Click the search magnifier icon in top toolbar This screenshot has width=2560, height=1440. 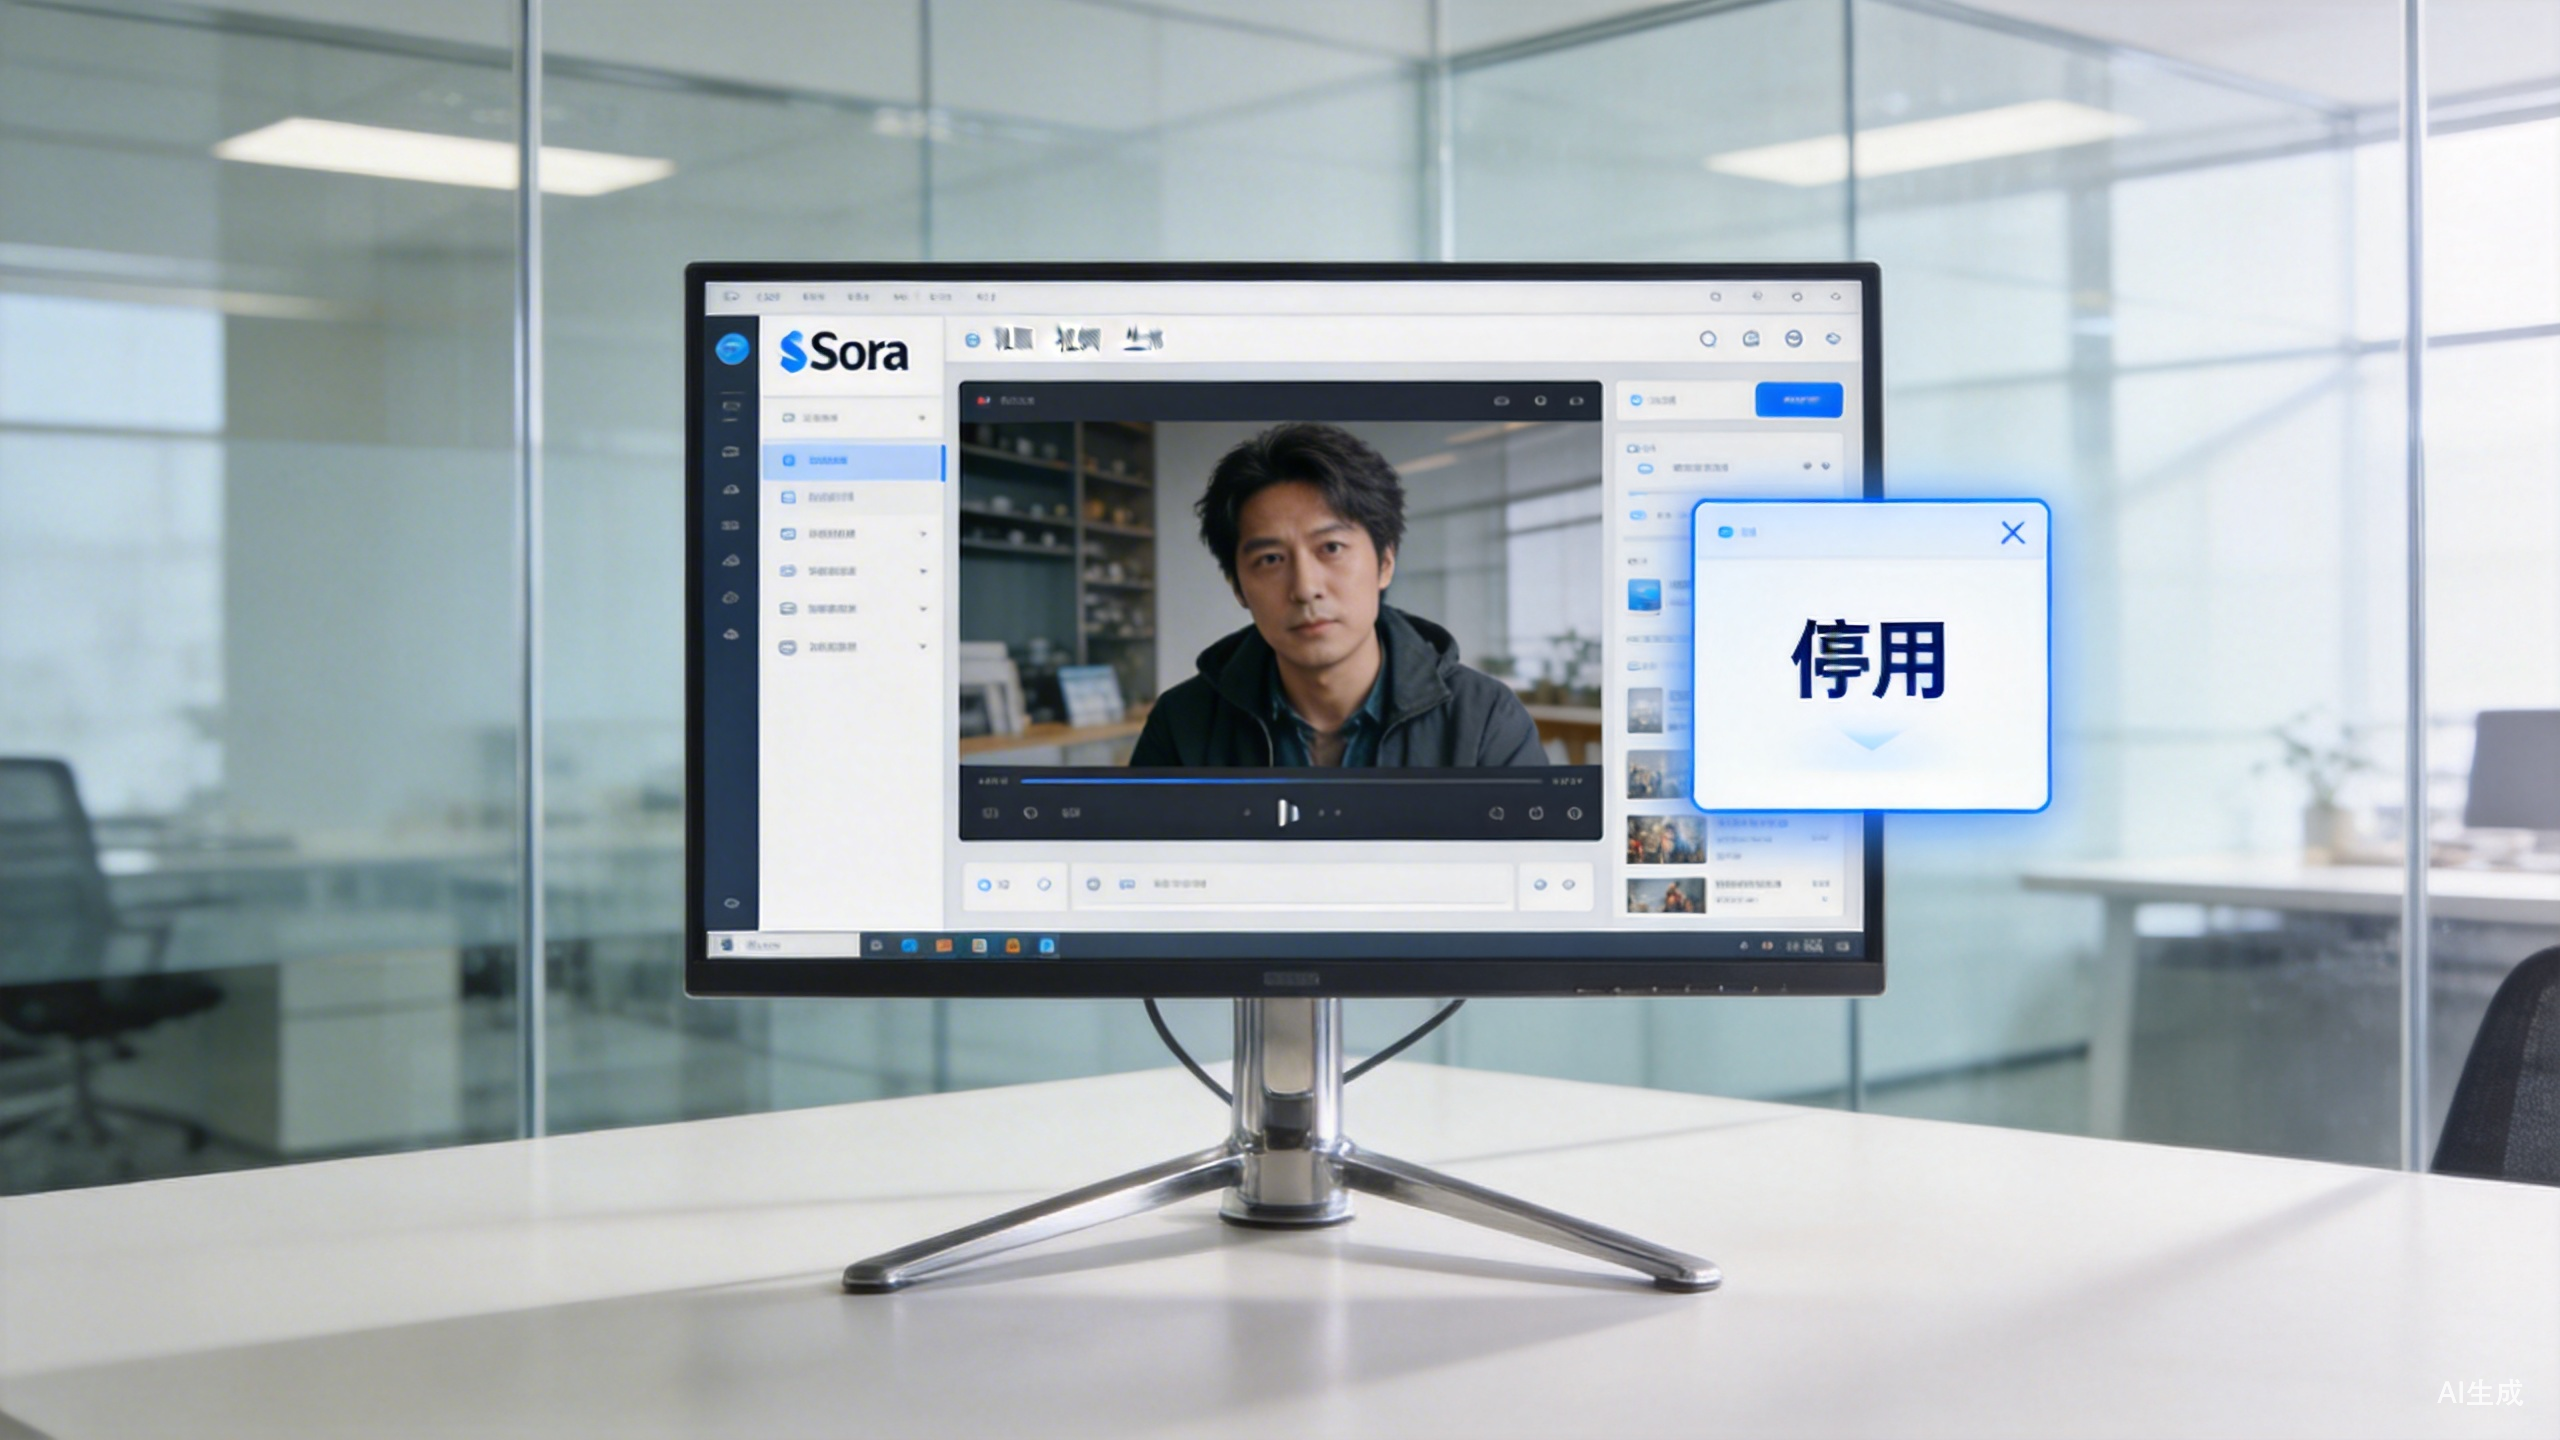(x=1708, y=339)
